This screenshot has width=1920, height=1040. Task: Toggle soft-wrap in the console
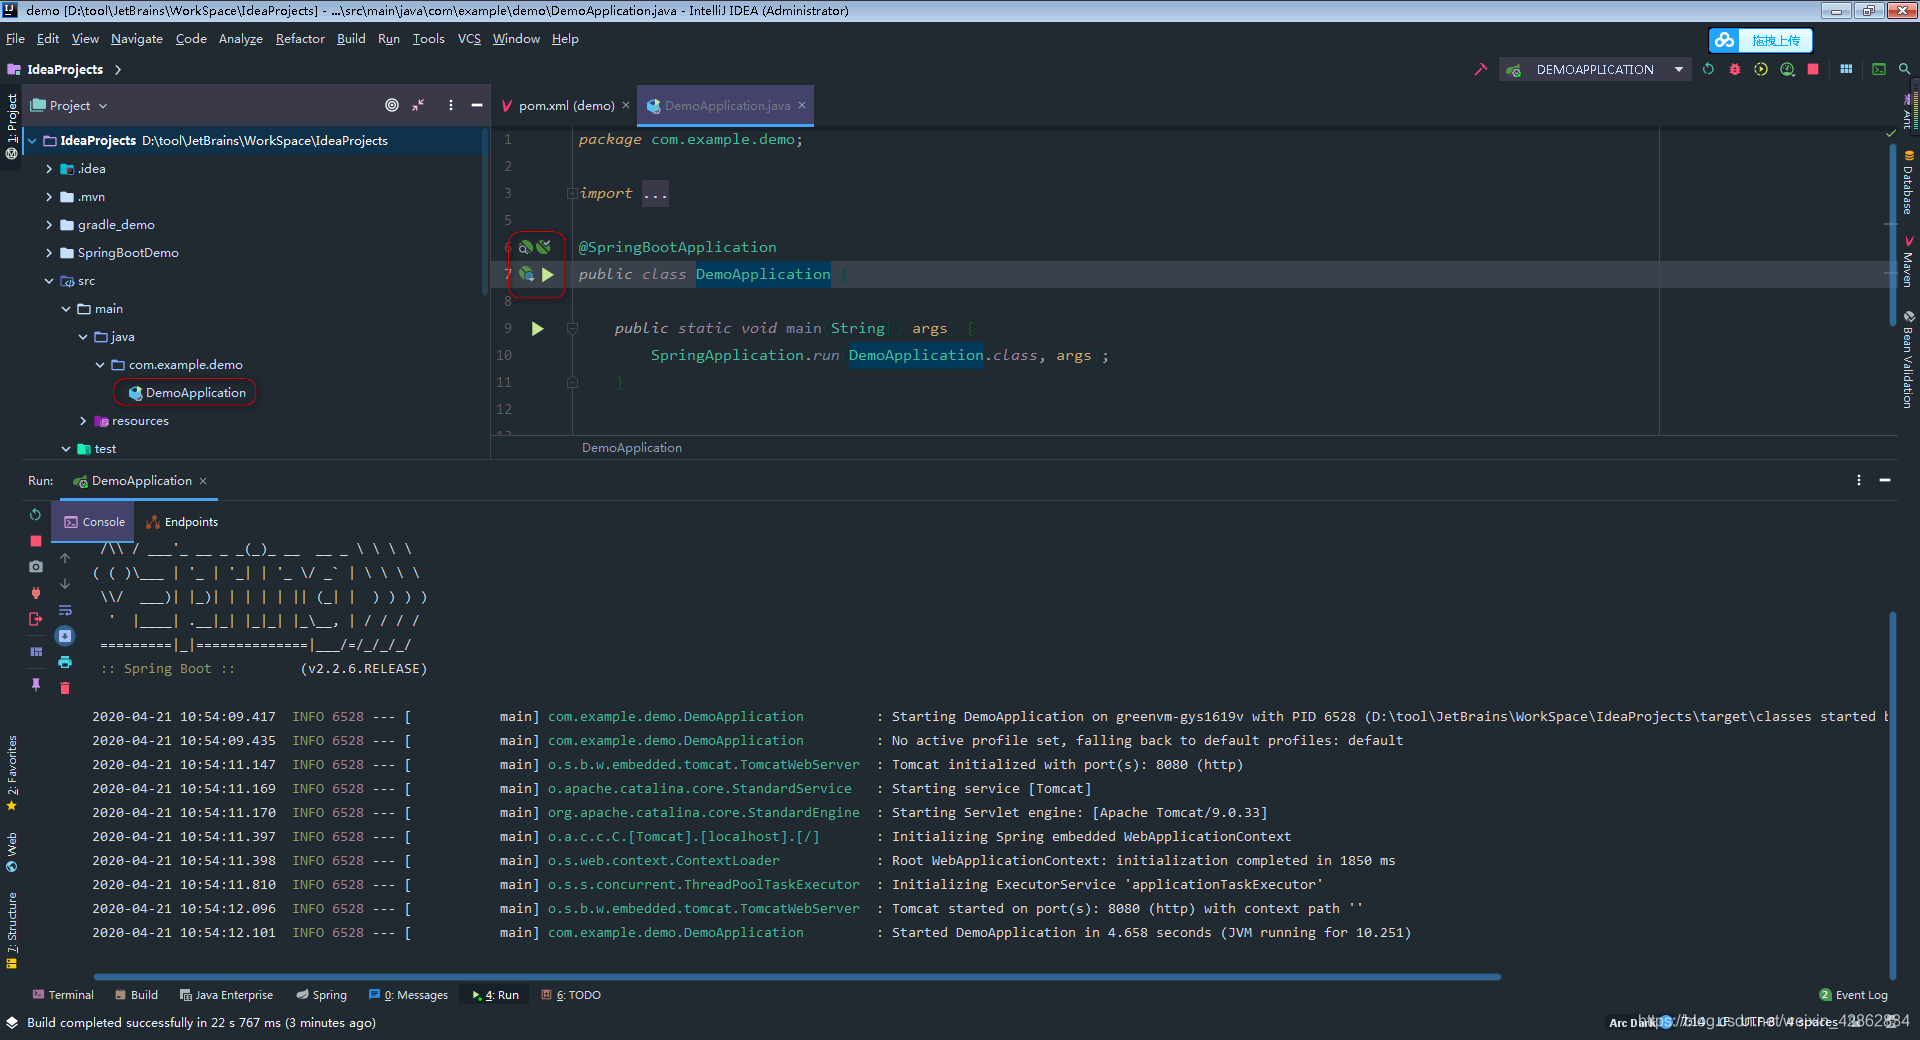[65, 610]
